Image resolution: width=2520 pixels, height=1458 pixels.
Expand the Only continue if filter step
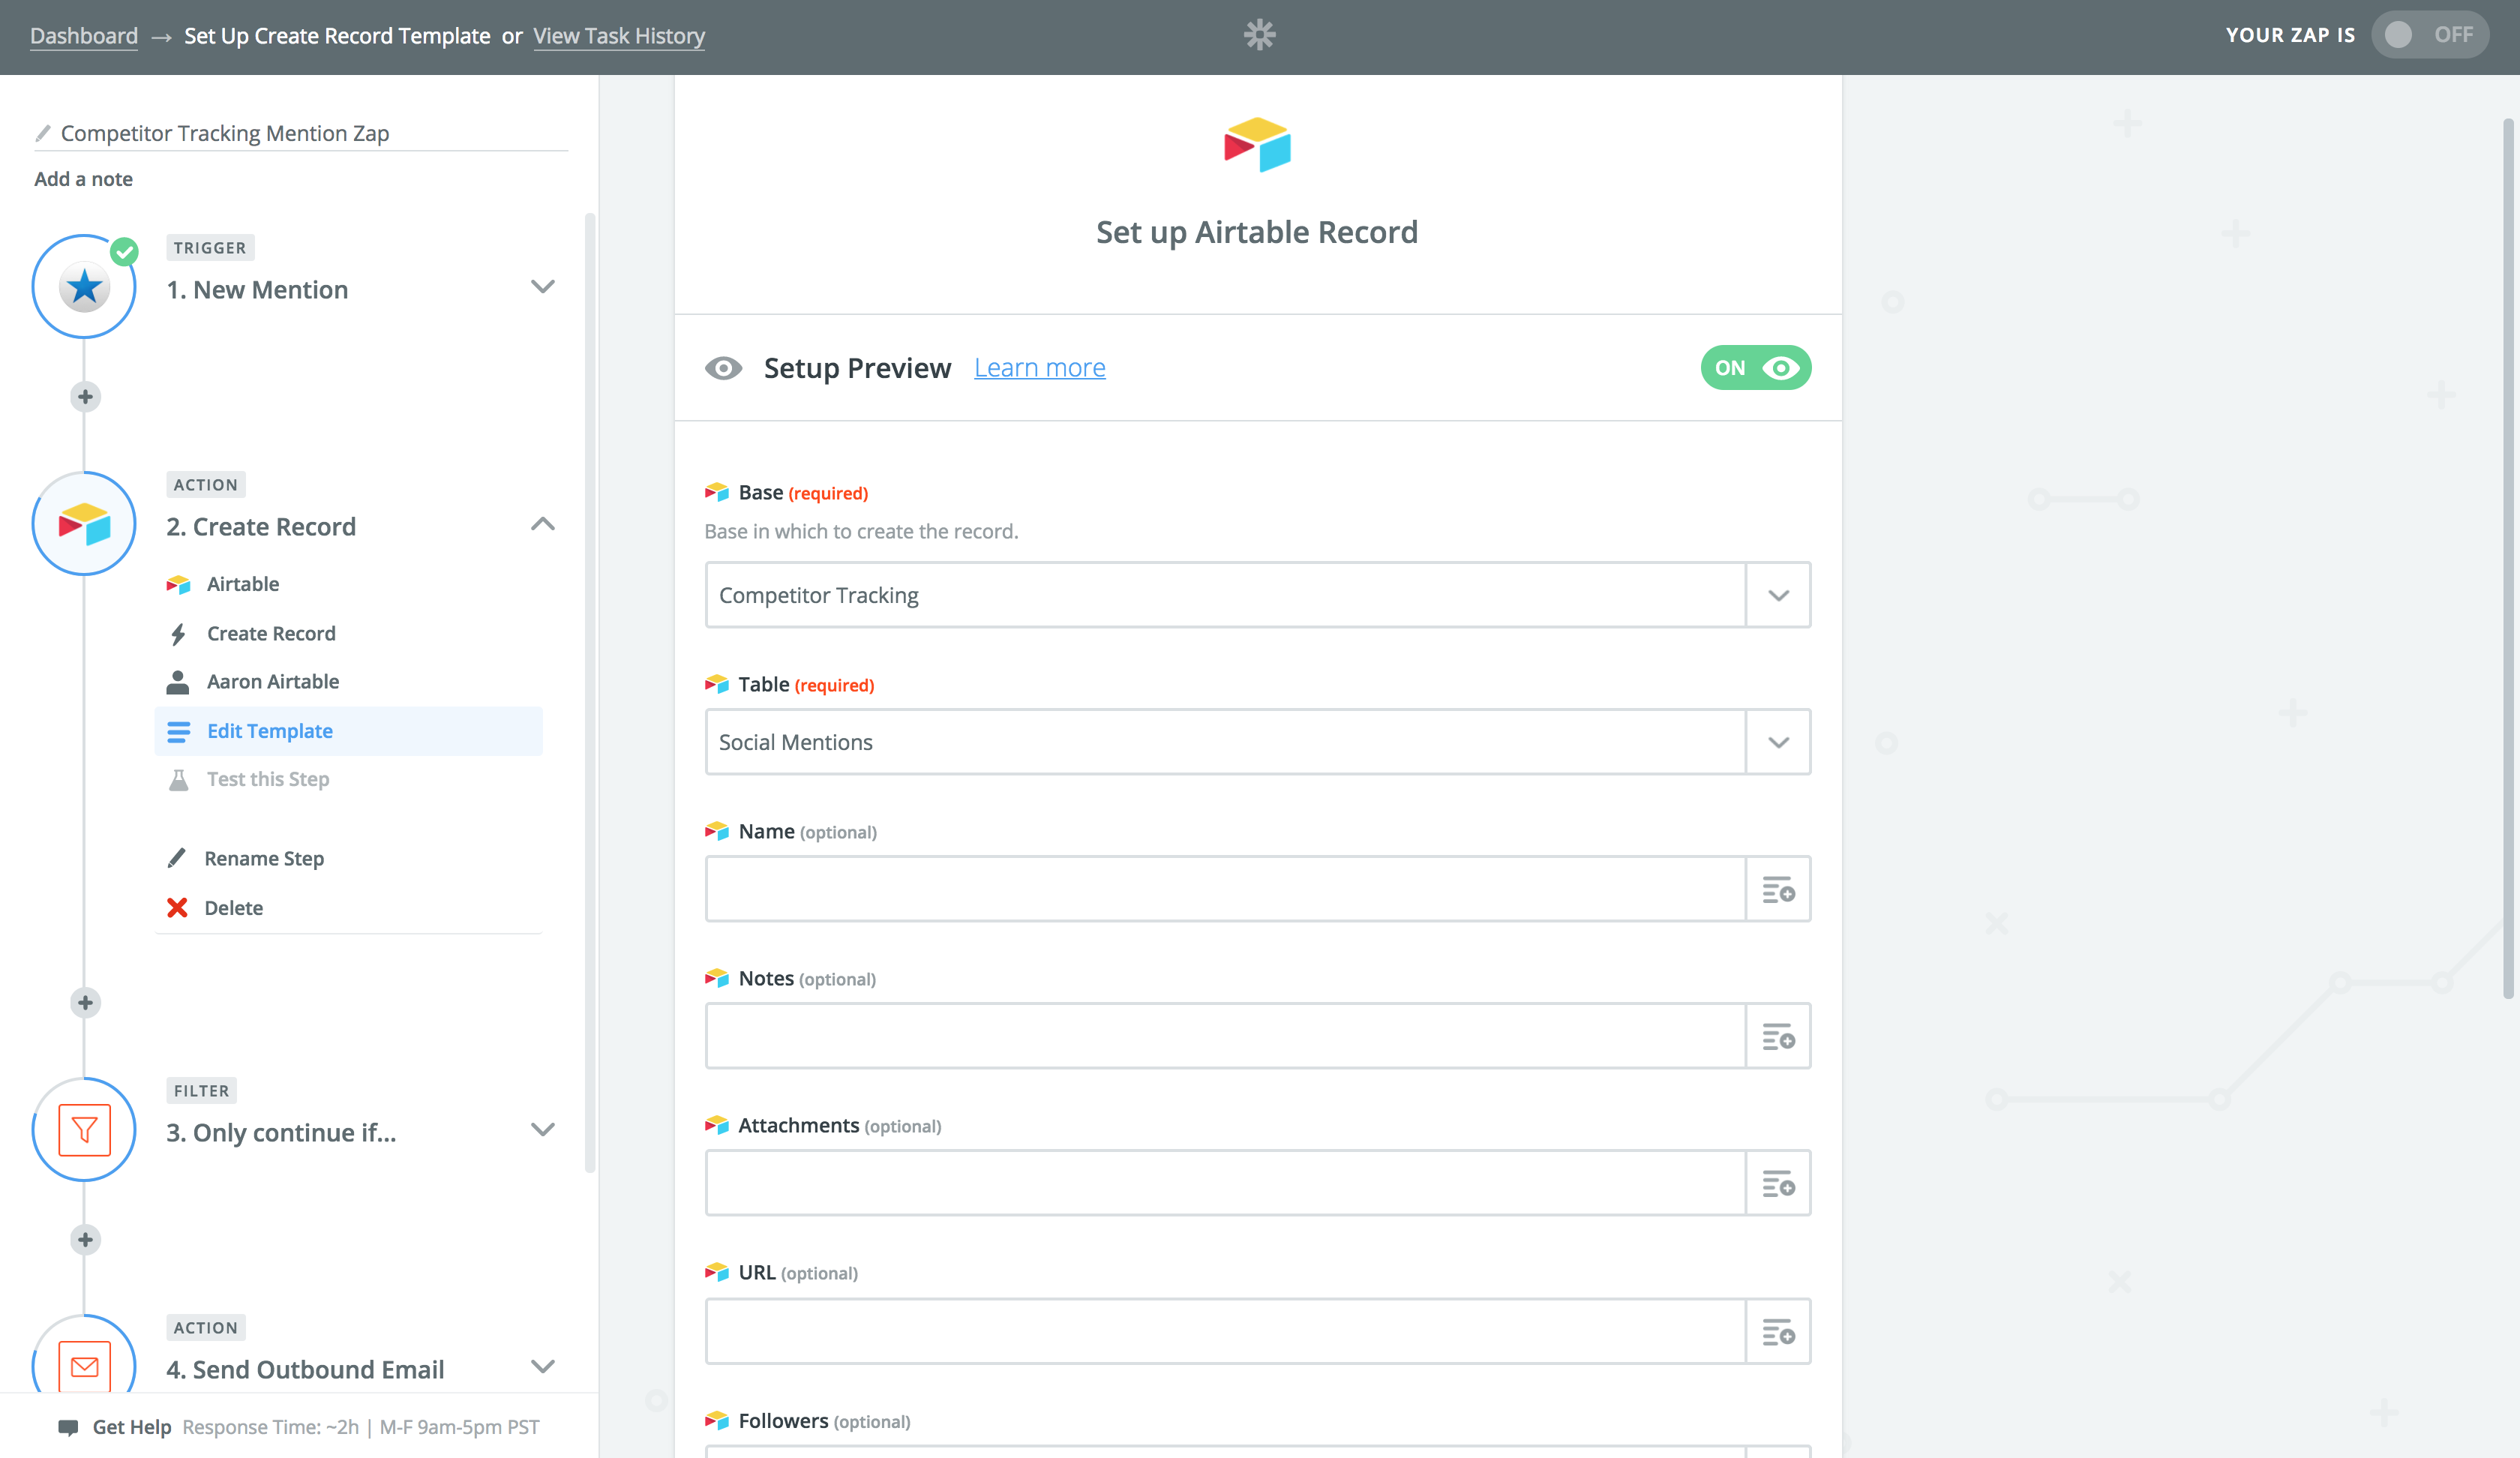[x=543, y=1130]
